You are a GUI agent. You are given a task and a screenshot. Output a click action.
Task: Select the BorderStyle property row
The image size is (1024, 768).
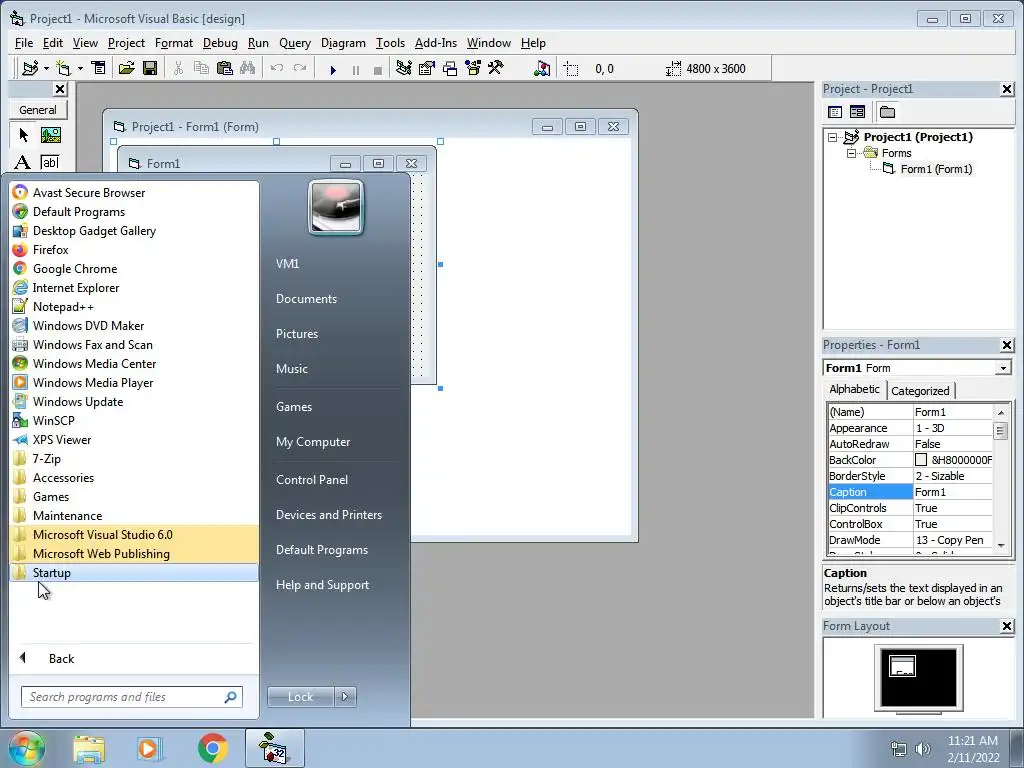click(910, 476)
